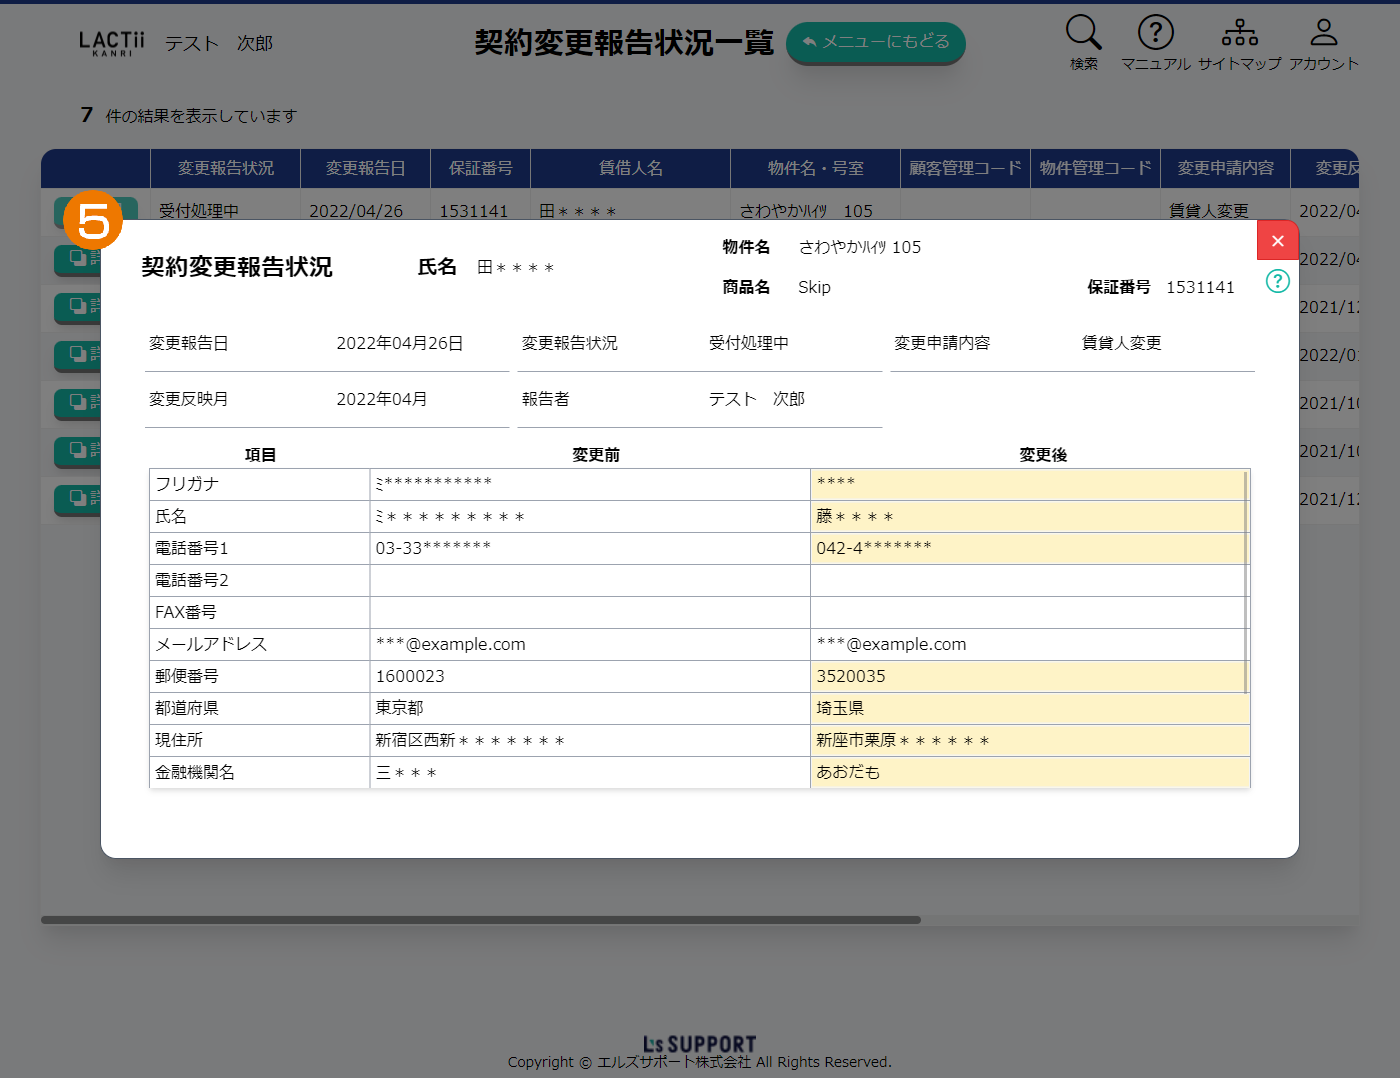Screen dimensions: 1400x1078
Task: Click the horizontal scrollbar below the list
Action: (x=480, y=920)
